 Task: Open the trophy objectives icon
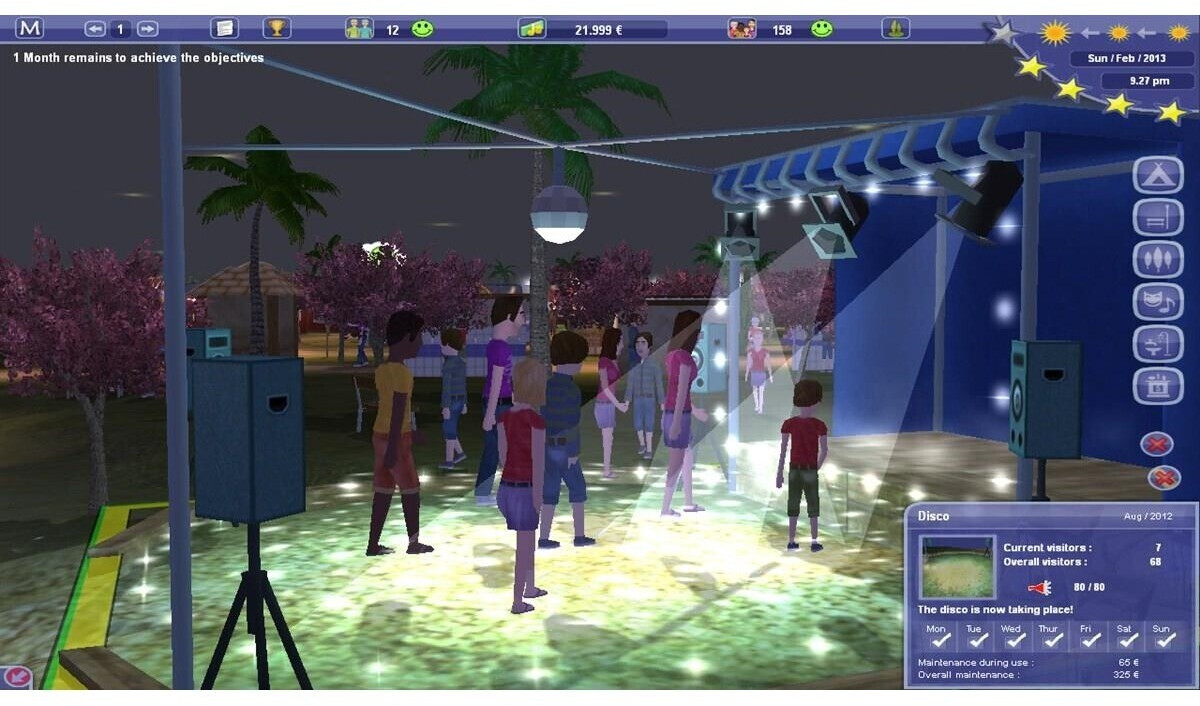(x=276, y=28)
